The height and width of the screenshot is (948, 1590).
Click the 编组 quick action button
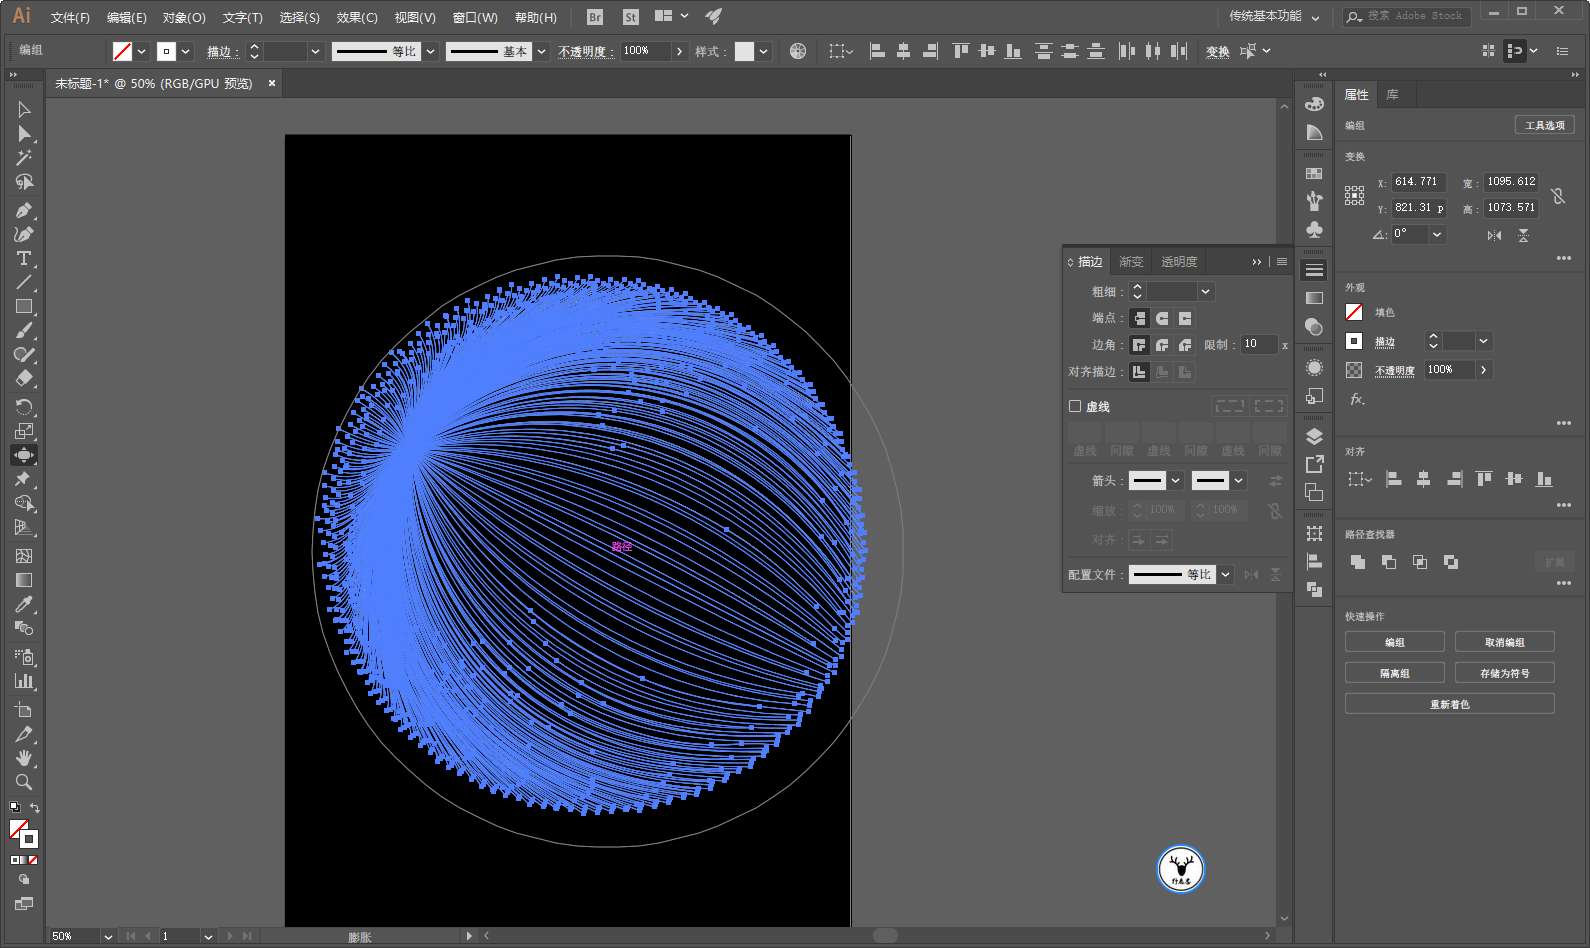pyautogui.click(x=1395, y=642)
